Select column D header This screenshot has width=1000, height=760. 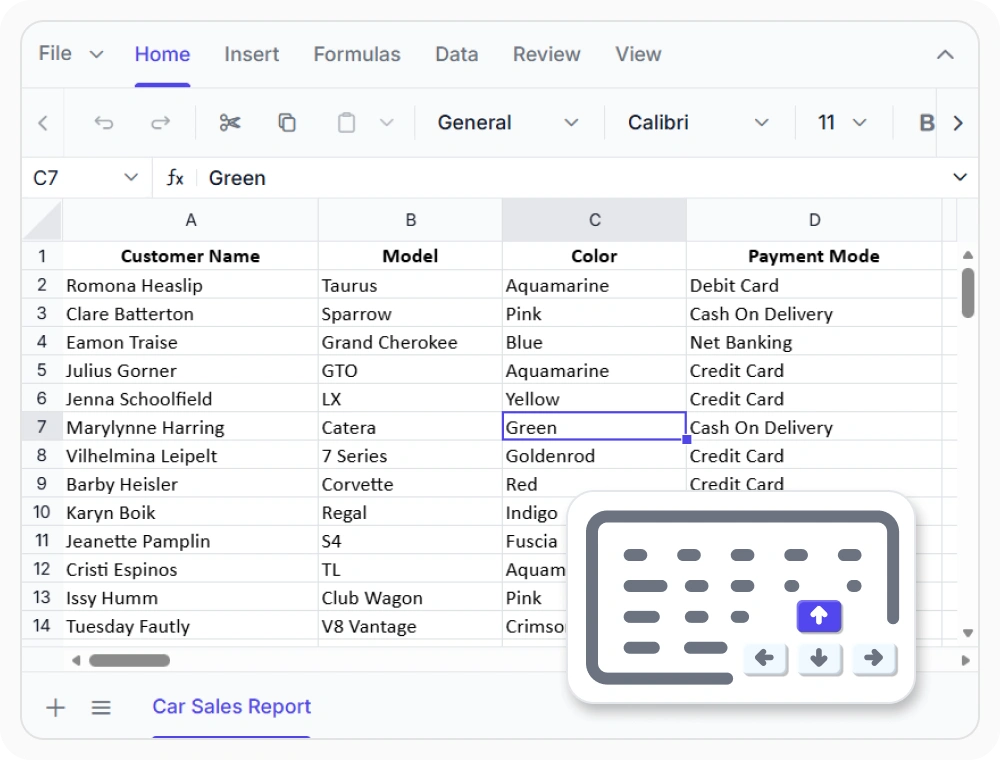point(814,220)
